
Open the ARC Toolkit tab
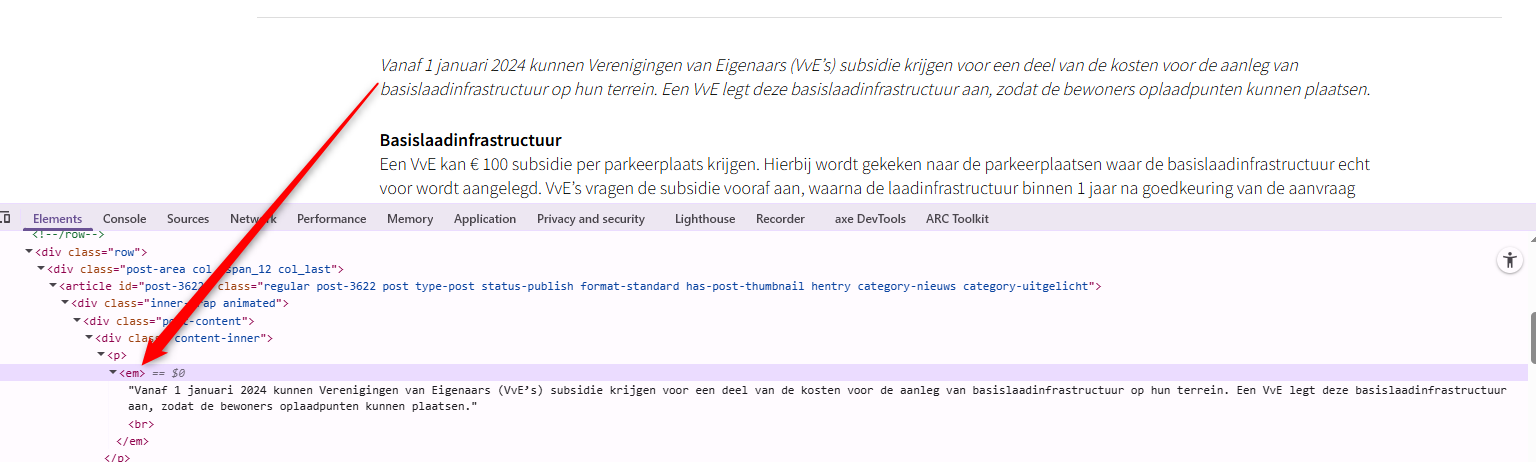957,219
